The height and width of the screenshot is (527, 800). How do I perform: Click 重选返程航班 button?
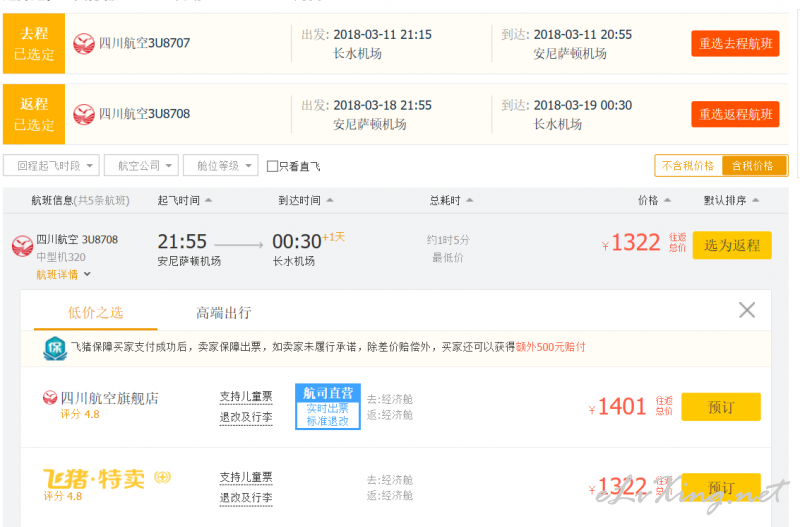pyautogui.click(x=735, y=114)
